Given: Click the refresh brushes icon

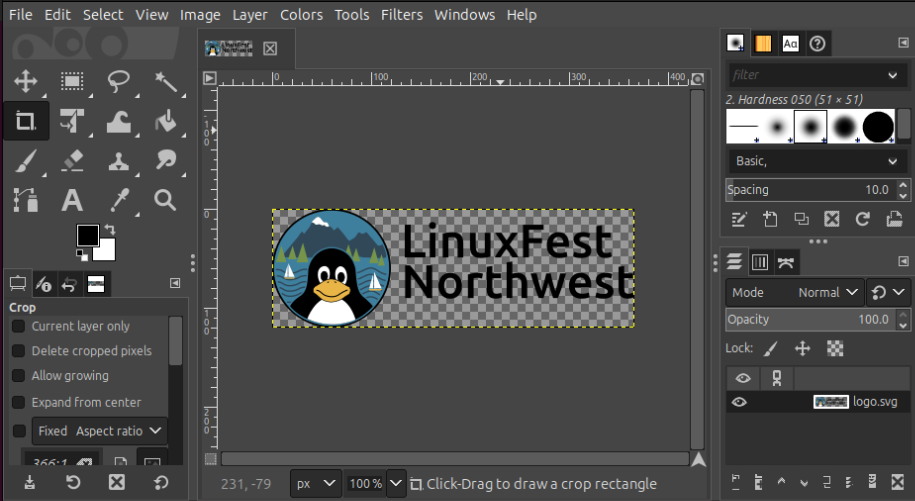Looking at the screenshot, I should point(862,219).
